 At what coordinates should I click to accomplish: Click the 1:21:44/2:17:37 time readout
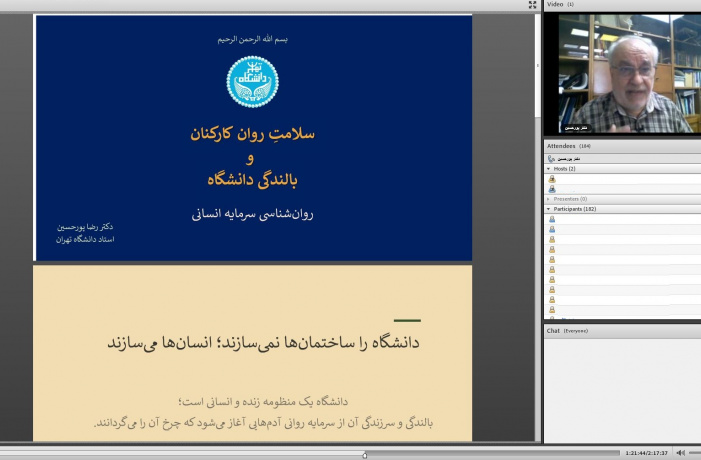646,453
